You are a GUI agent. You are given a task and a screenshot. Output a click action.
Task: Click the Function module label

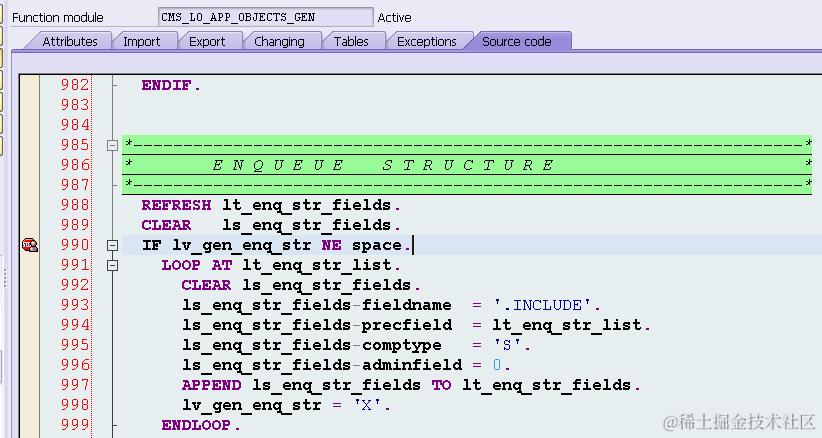click(x=58, y=17)
